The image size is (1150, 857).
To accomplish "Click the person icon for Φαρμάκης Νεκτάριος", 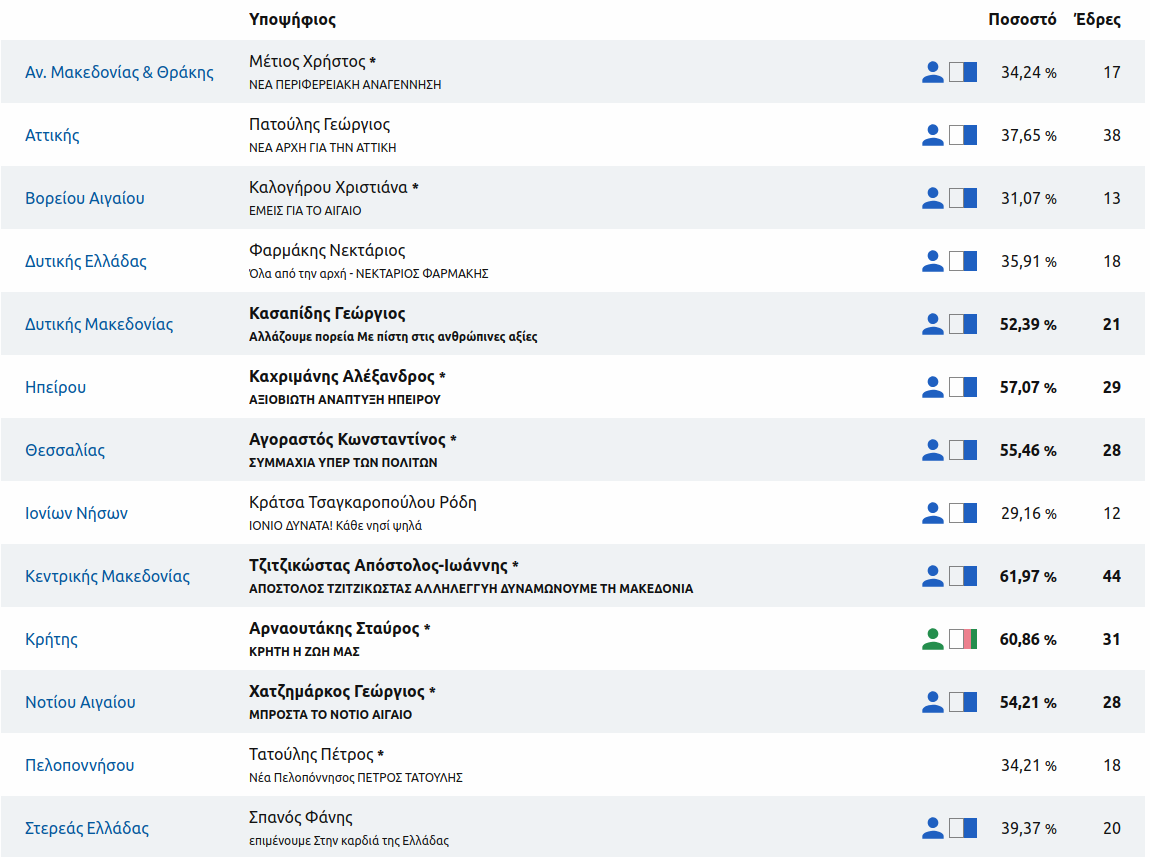I will [932, 261].
